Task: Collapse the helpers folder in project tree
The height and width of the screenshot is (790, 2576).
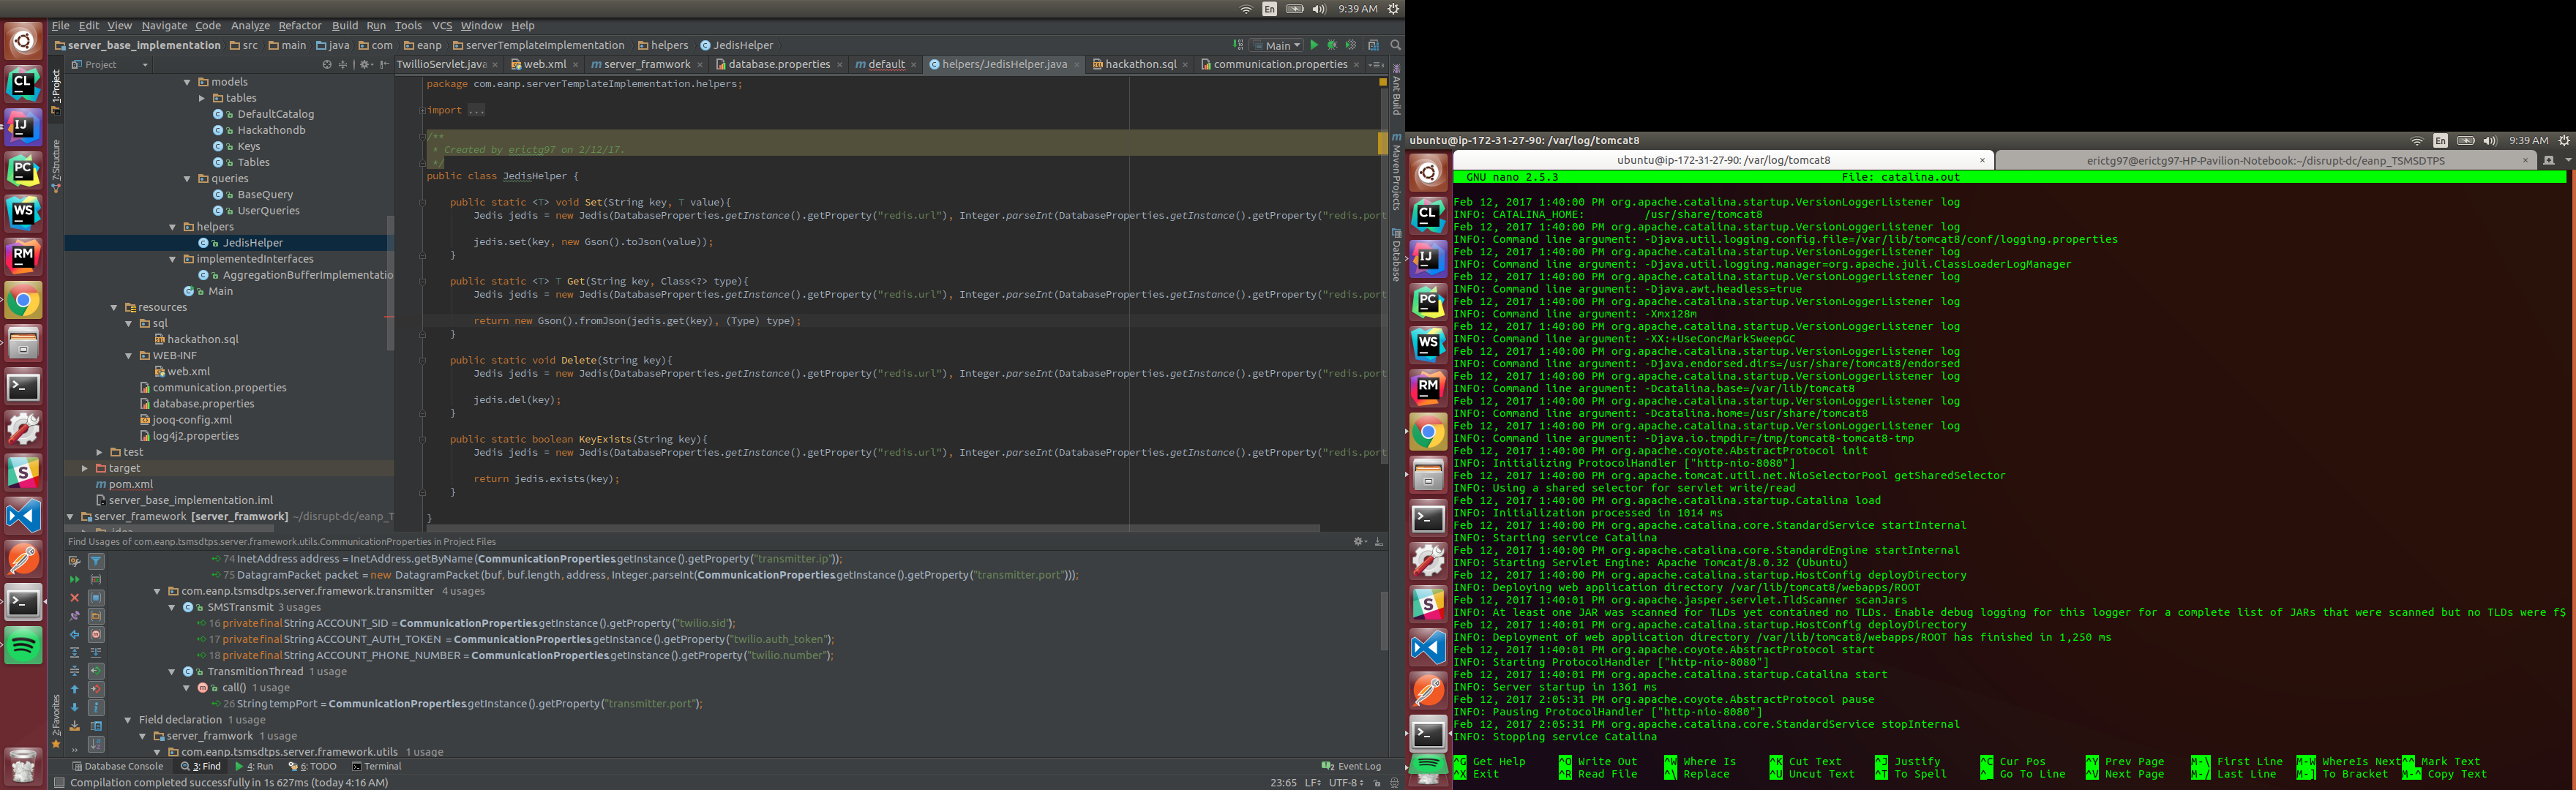Action: (x=172, y=227)
